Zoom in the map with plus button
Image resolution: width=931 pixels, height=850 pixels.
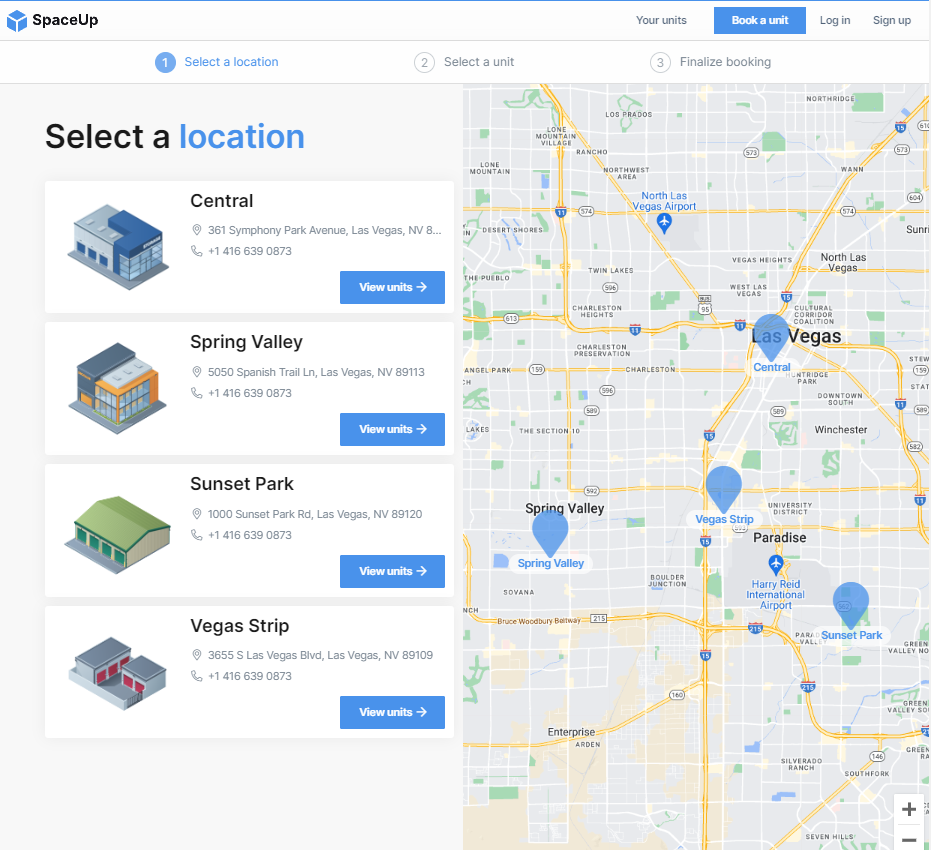click(x=908, y=809)
